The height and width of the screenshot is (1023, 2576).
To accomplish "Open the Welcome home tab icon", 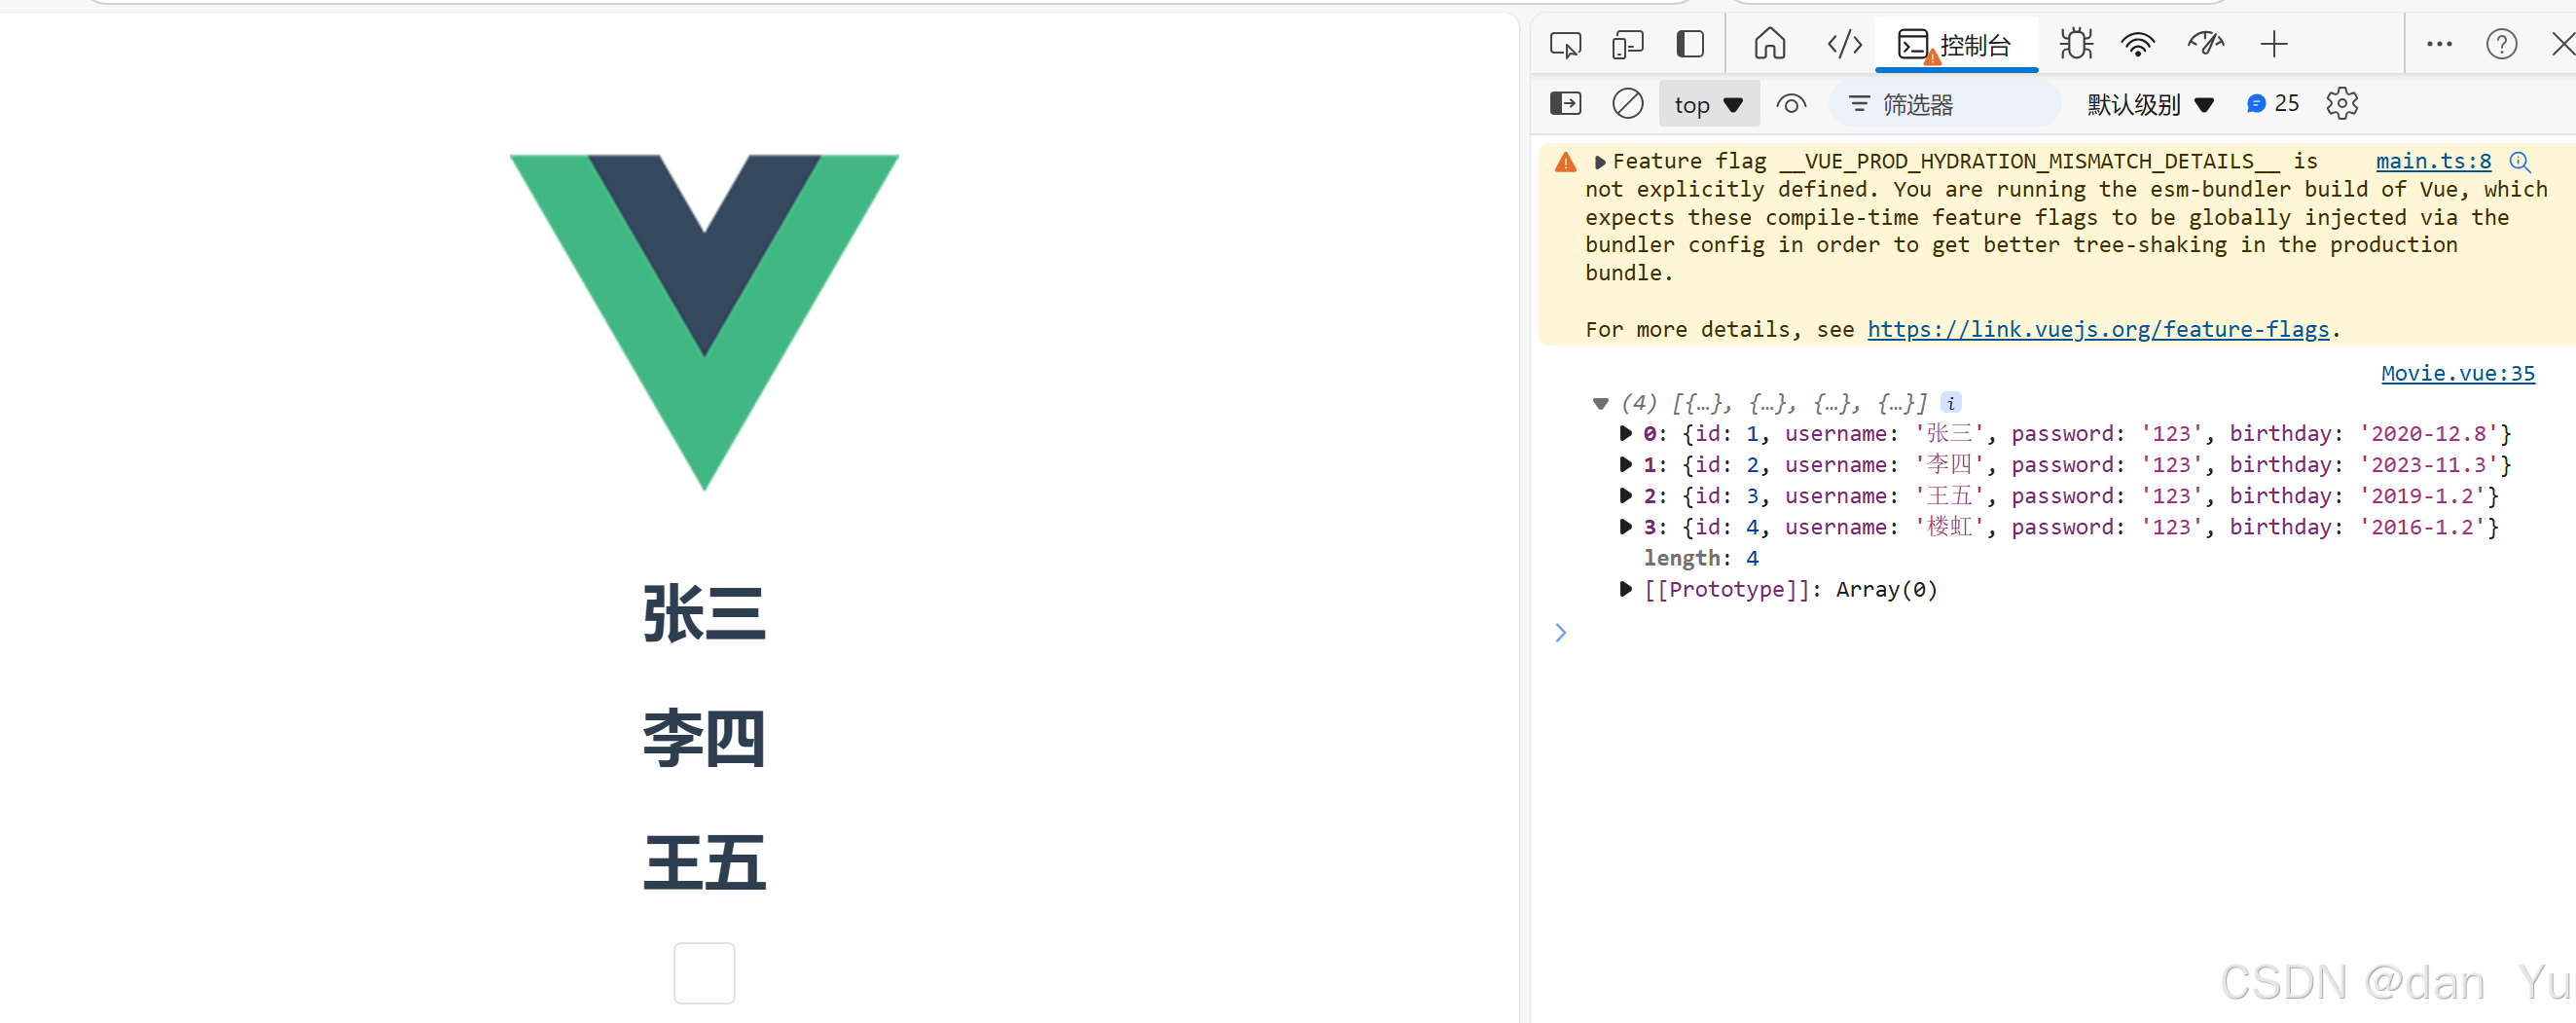I will tap(1769, 44).
